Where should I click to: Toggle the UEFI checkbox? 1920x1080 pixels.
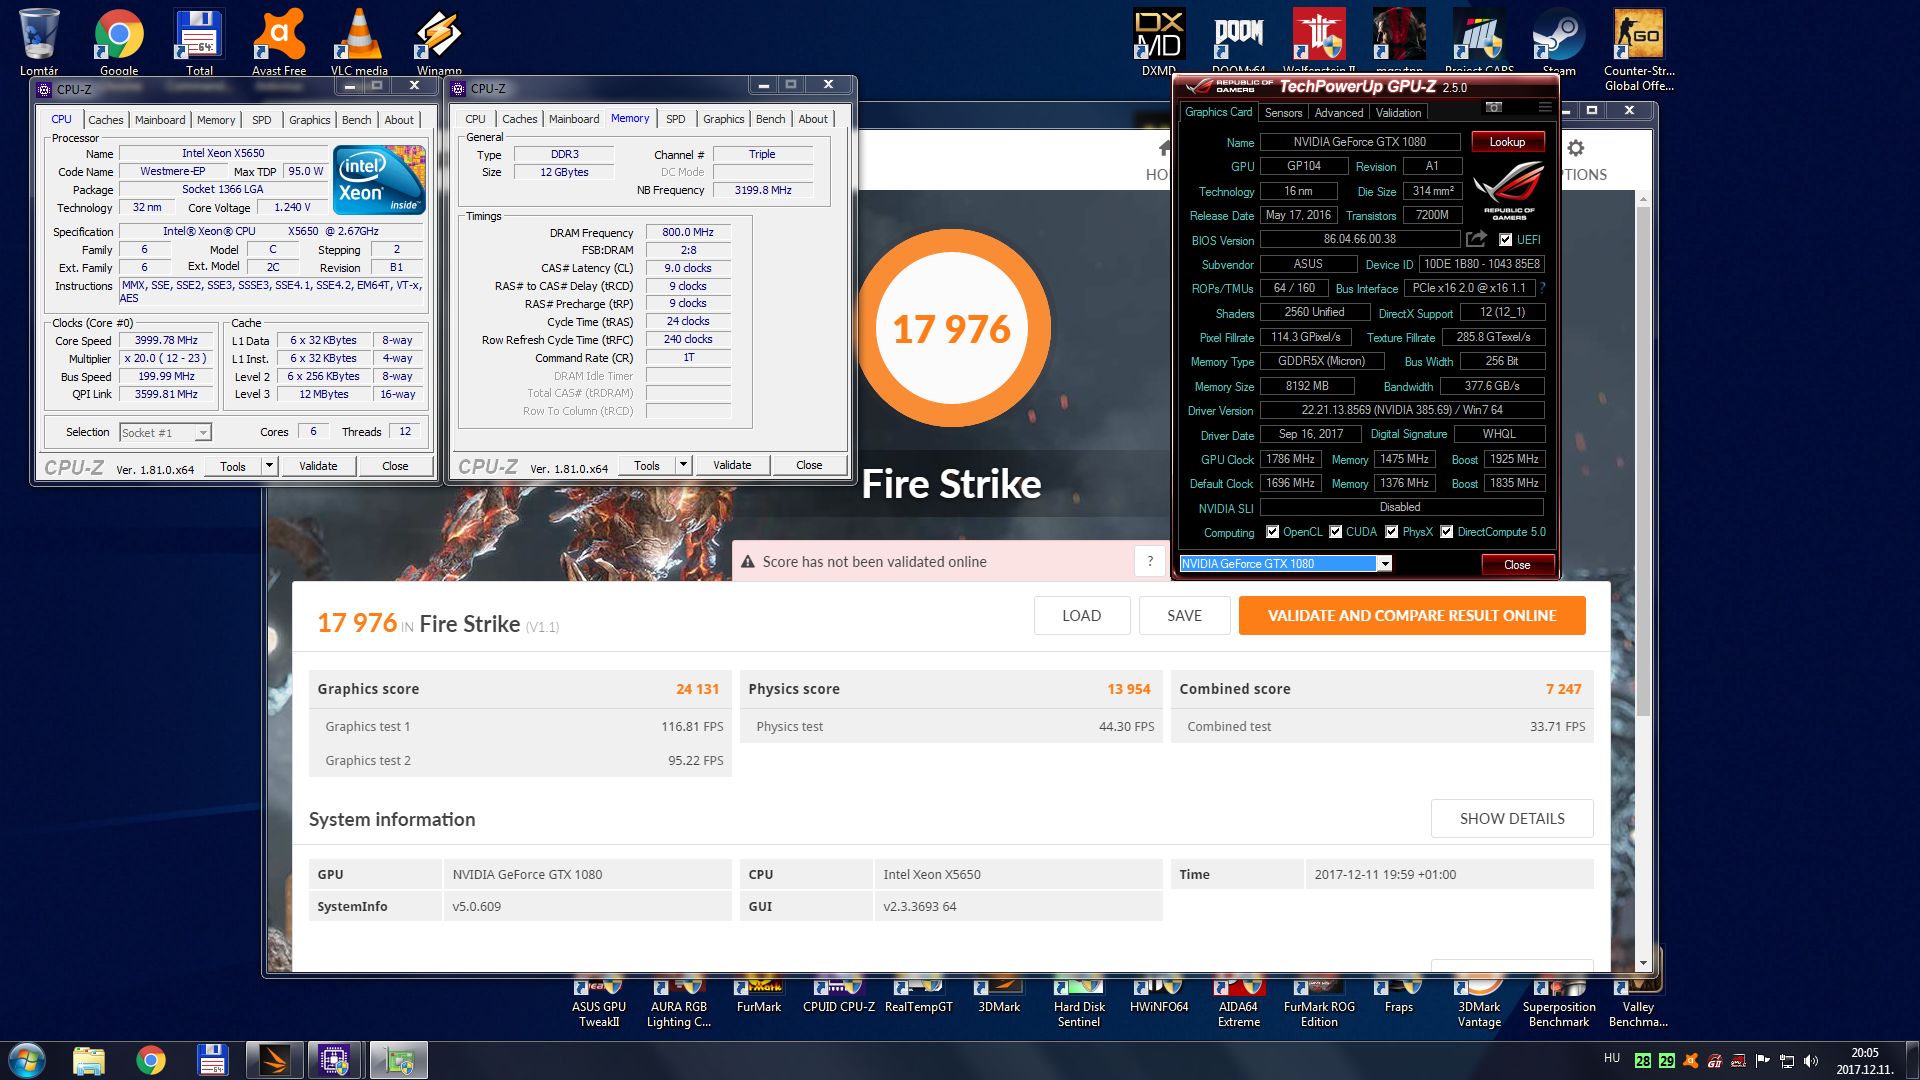[1505, 240]
